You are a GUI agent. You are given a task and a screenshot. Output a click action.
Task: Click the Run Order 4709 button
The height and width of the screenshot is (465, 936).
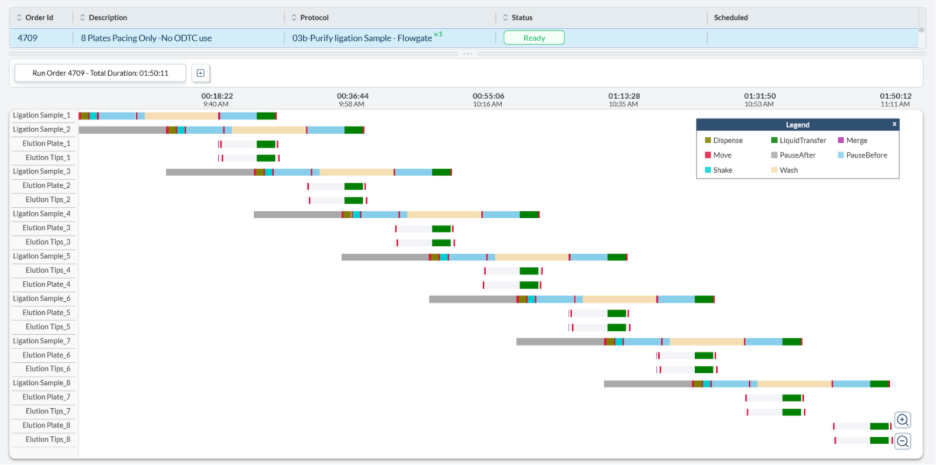100,73
